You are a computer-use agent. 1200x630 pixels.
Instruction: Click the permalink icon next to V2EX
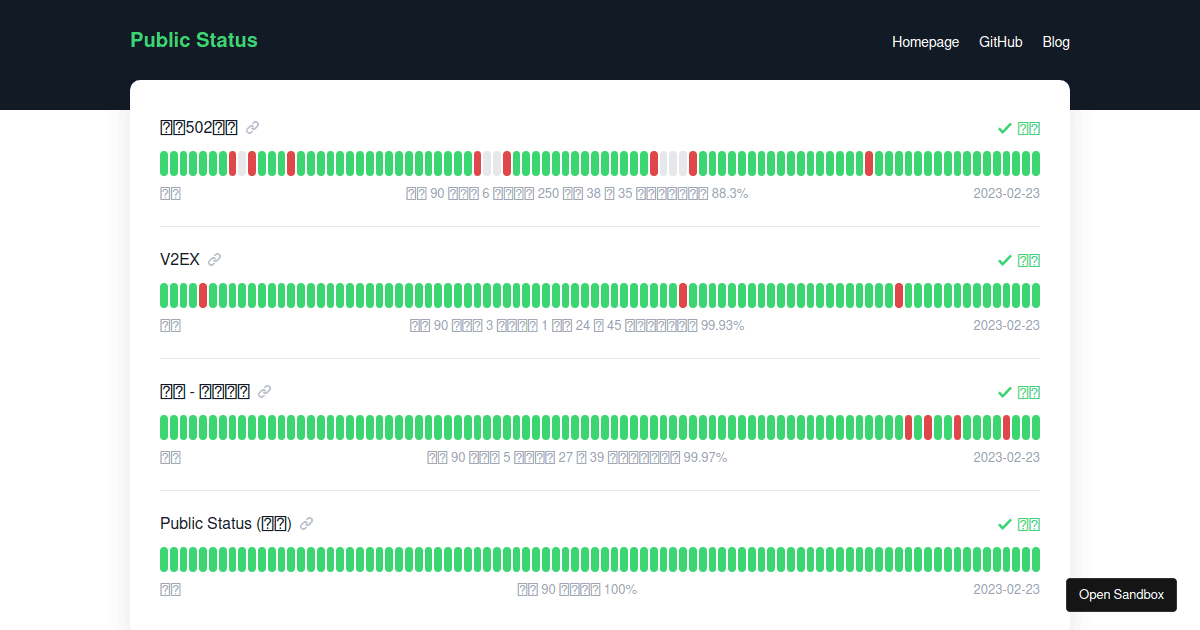coord(216,258)
